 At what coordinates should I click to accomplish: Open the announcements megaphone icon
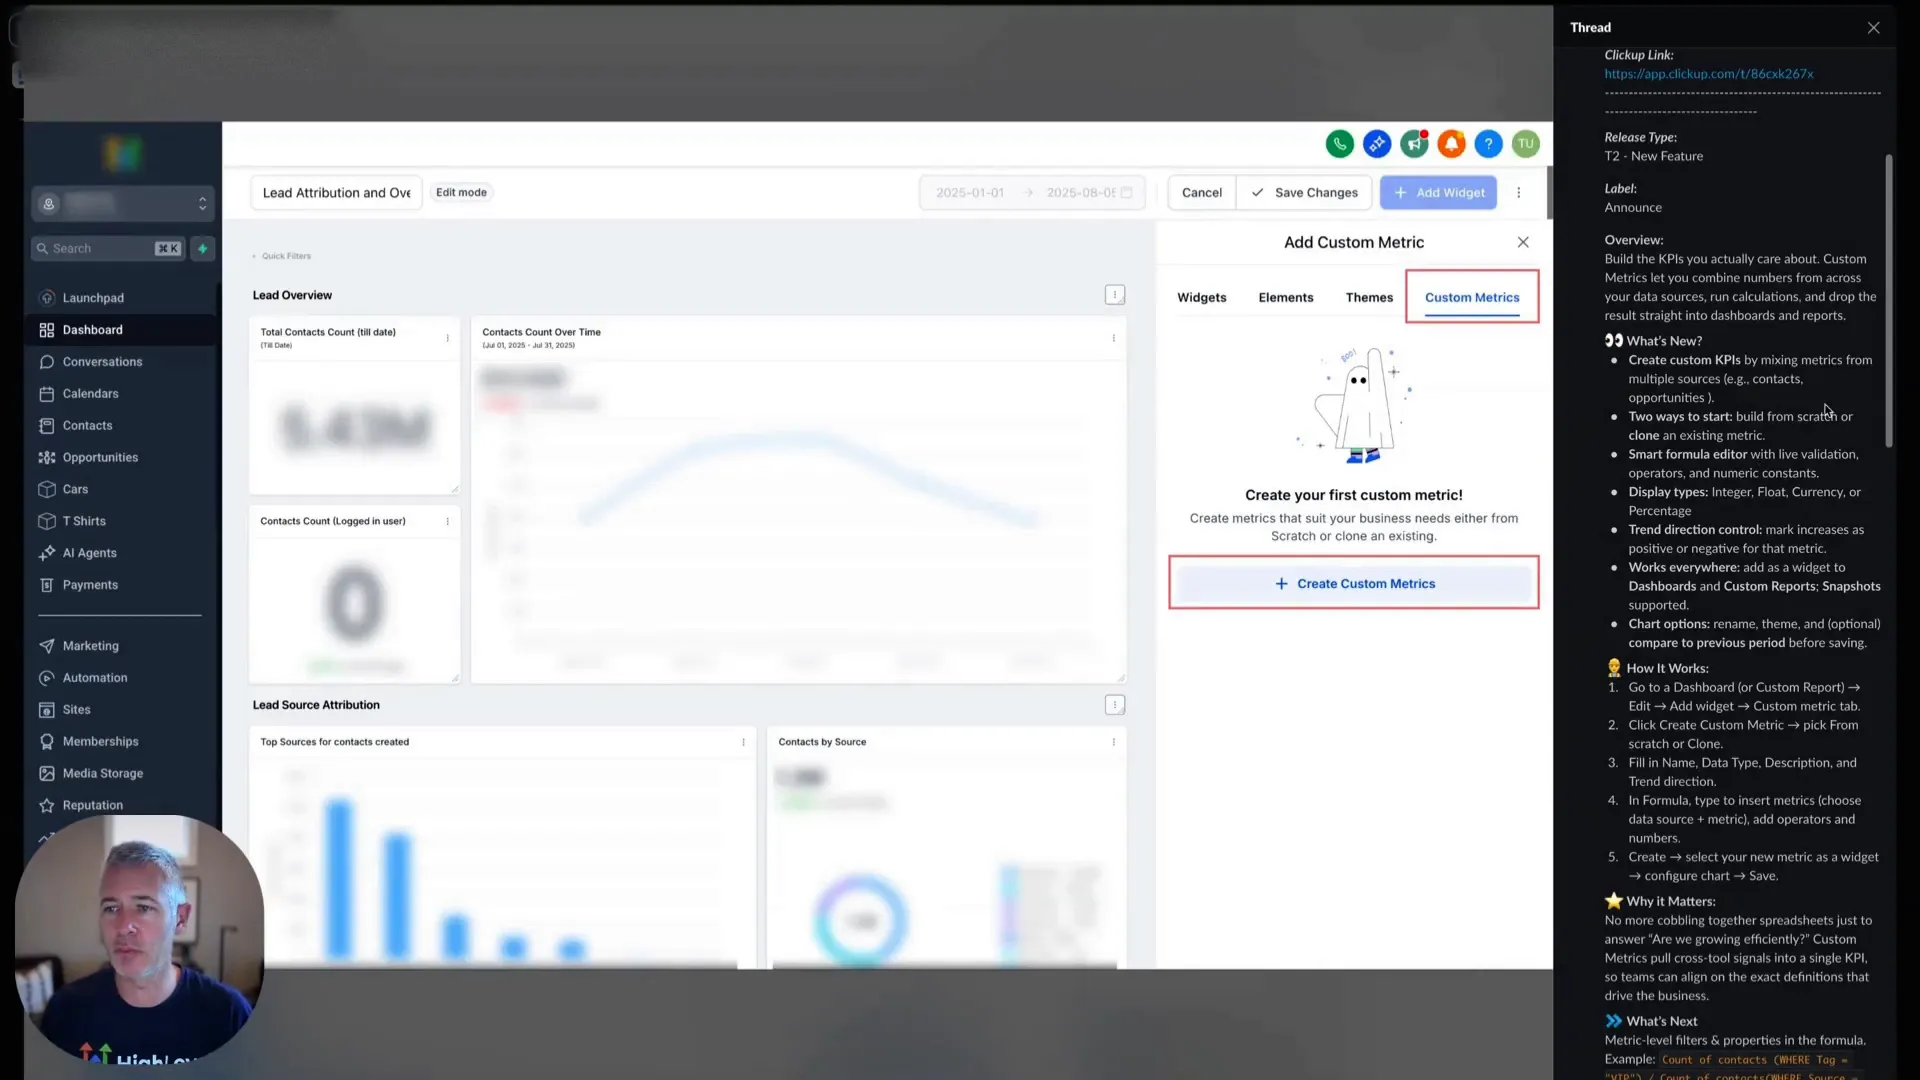pos(1414,144)
